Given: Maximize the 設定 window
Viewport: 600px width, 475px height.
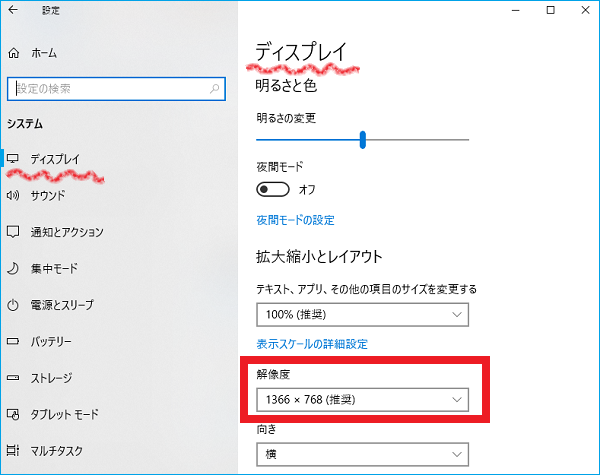Looking at the screenshot, I should pos(550,10).
